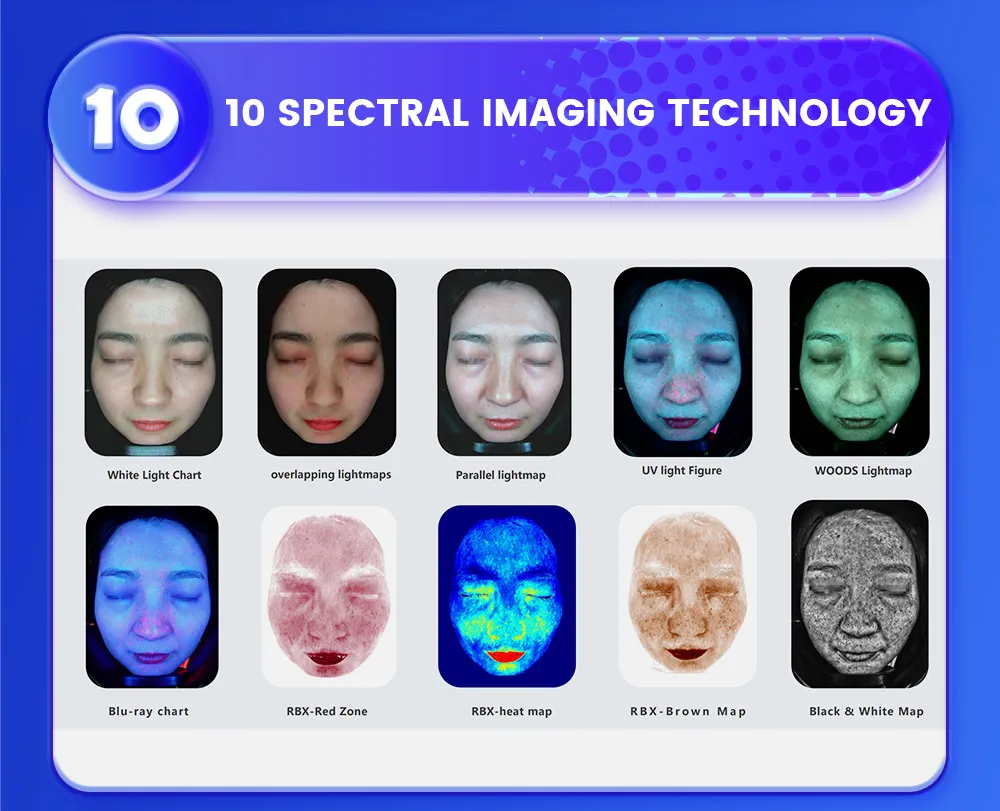Click the "overlapping lightmaps" caption

pos(331,474)
